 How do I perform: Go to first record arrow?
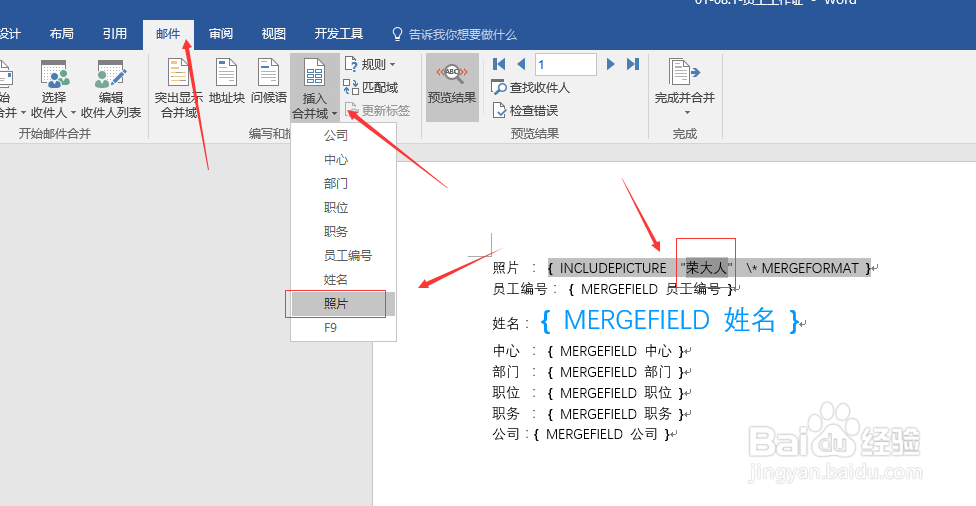tap(499, 64)
